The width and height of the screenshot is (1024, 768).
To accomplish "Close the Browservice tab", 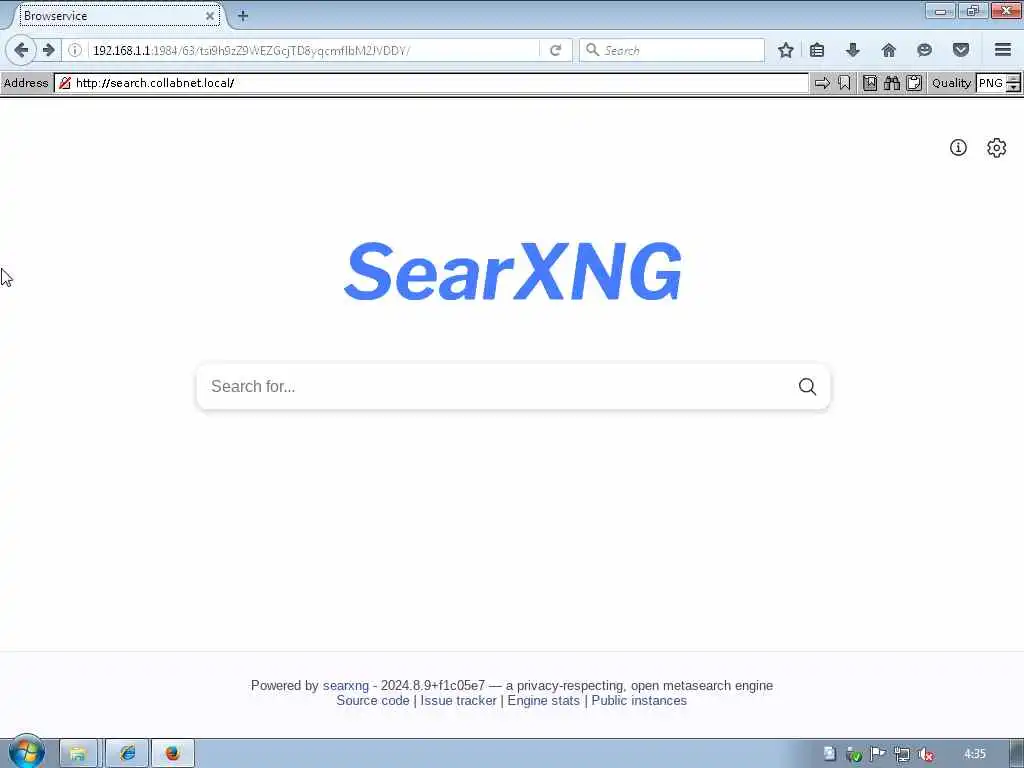I will [x=210, y=16].
